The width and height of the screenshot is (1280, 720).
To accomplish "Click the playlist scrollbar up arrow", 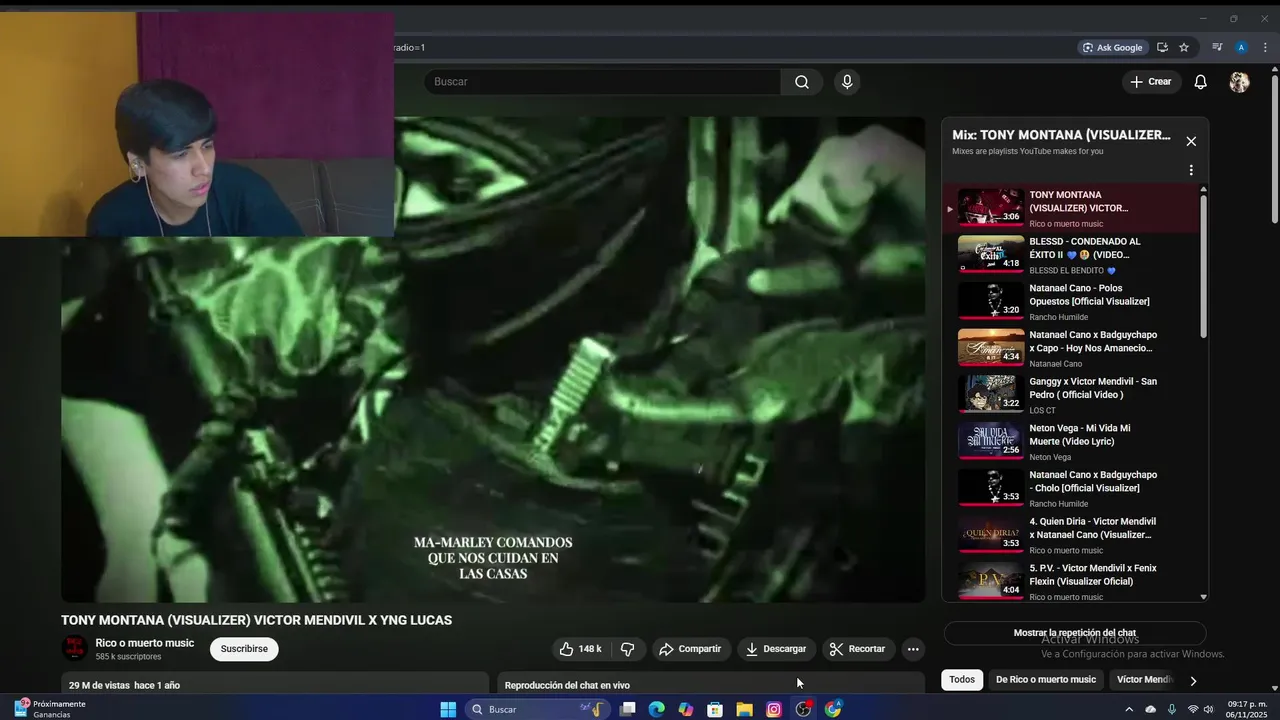I will click(1203, 189).
